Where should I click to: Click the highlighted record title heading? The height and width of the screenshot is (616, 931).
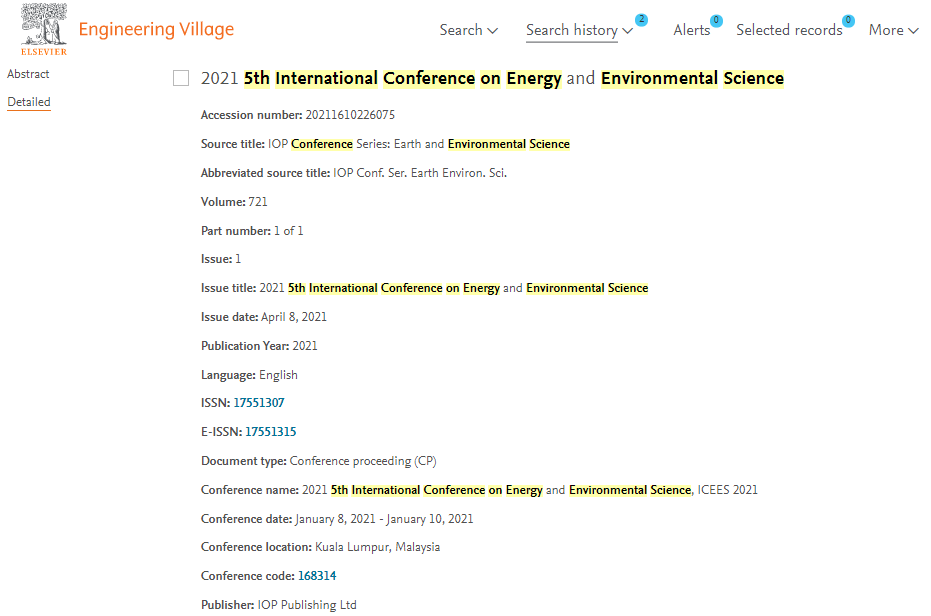[492, 78]
